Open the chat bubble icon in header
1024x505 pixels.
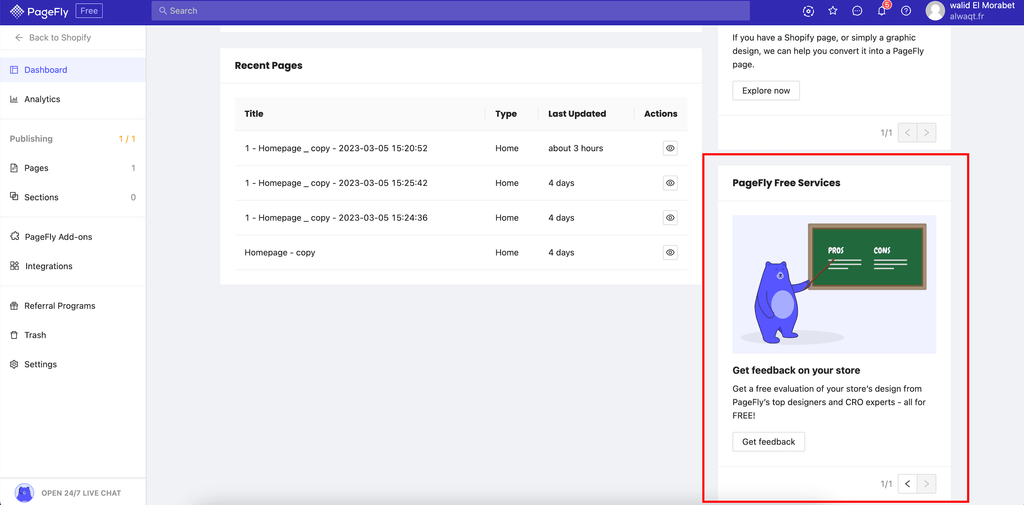(857, 11)
